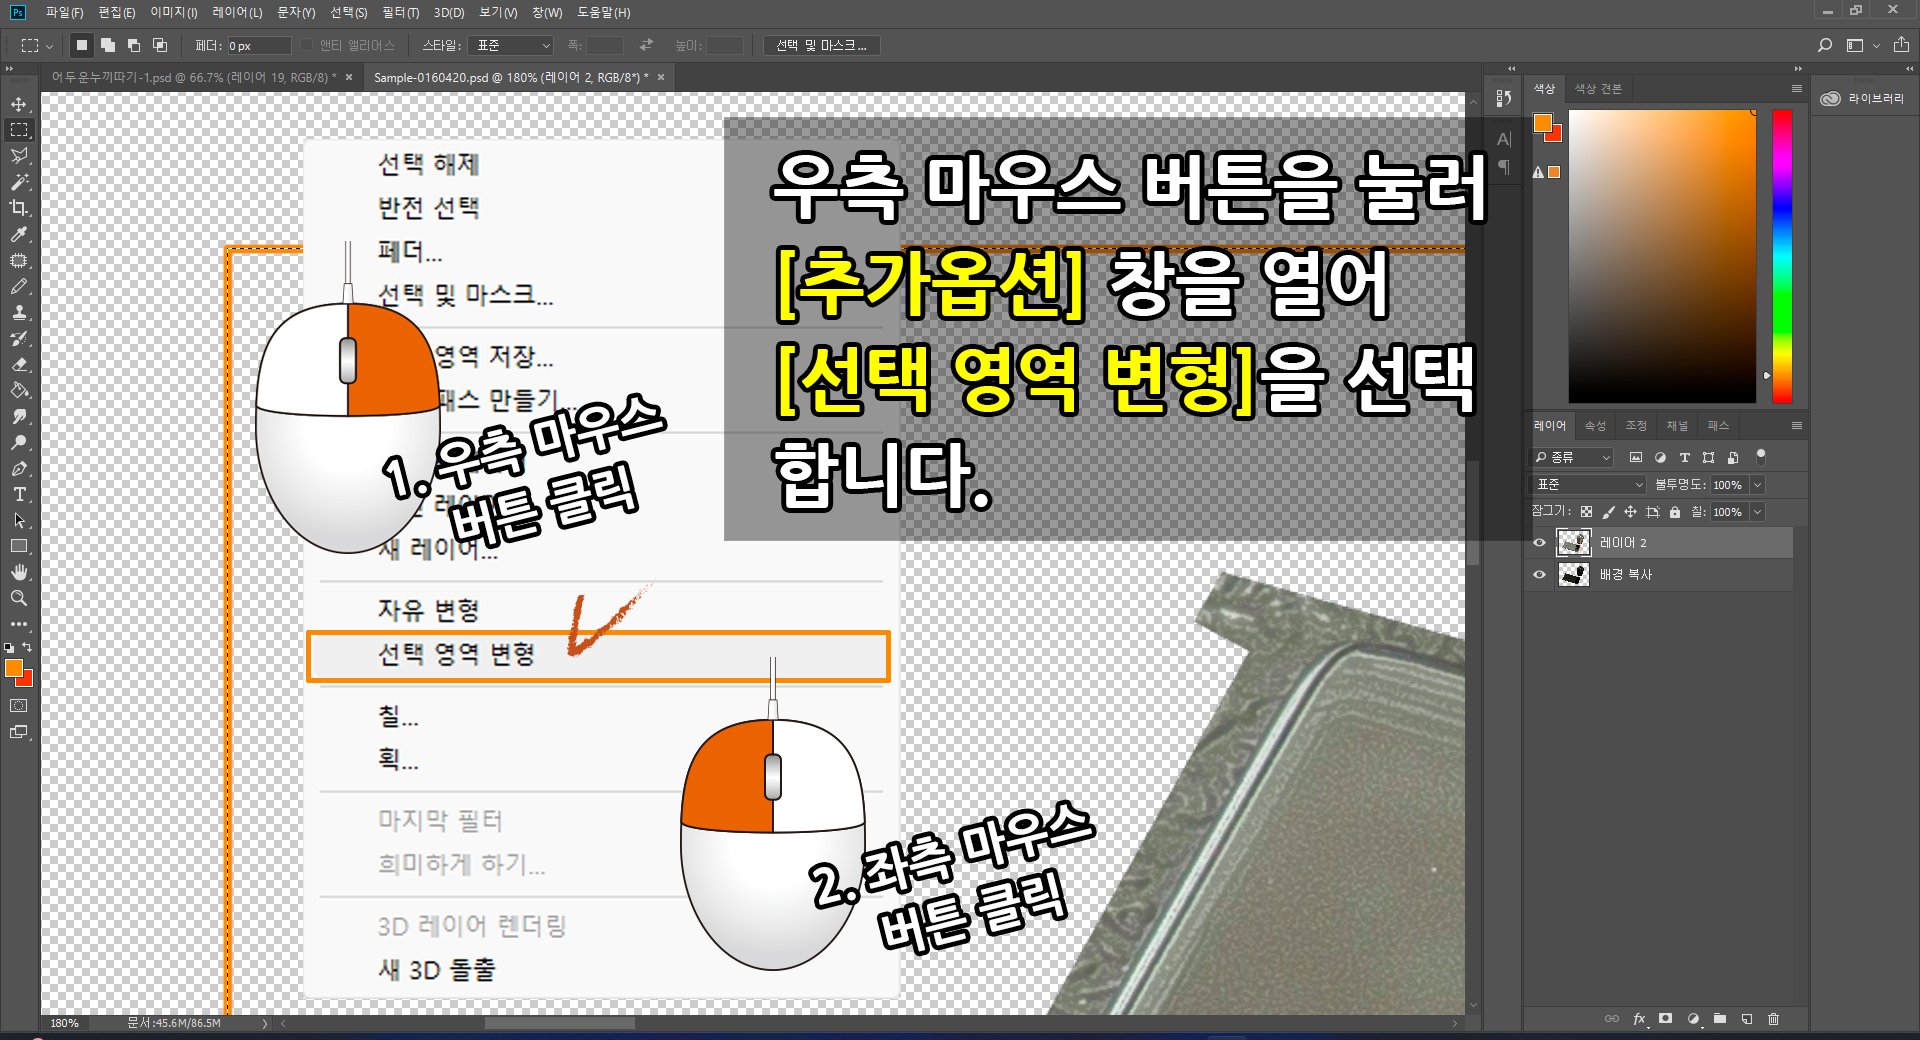Reset default foreground and background colors
1920x1040 pixels.
[9, 648]
